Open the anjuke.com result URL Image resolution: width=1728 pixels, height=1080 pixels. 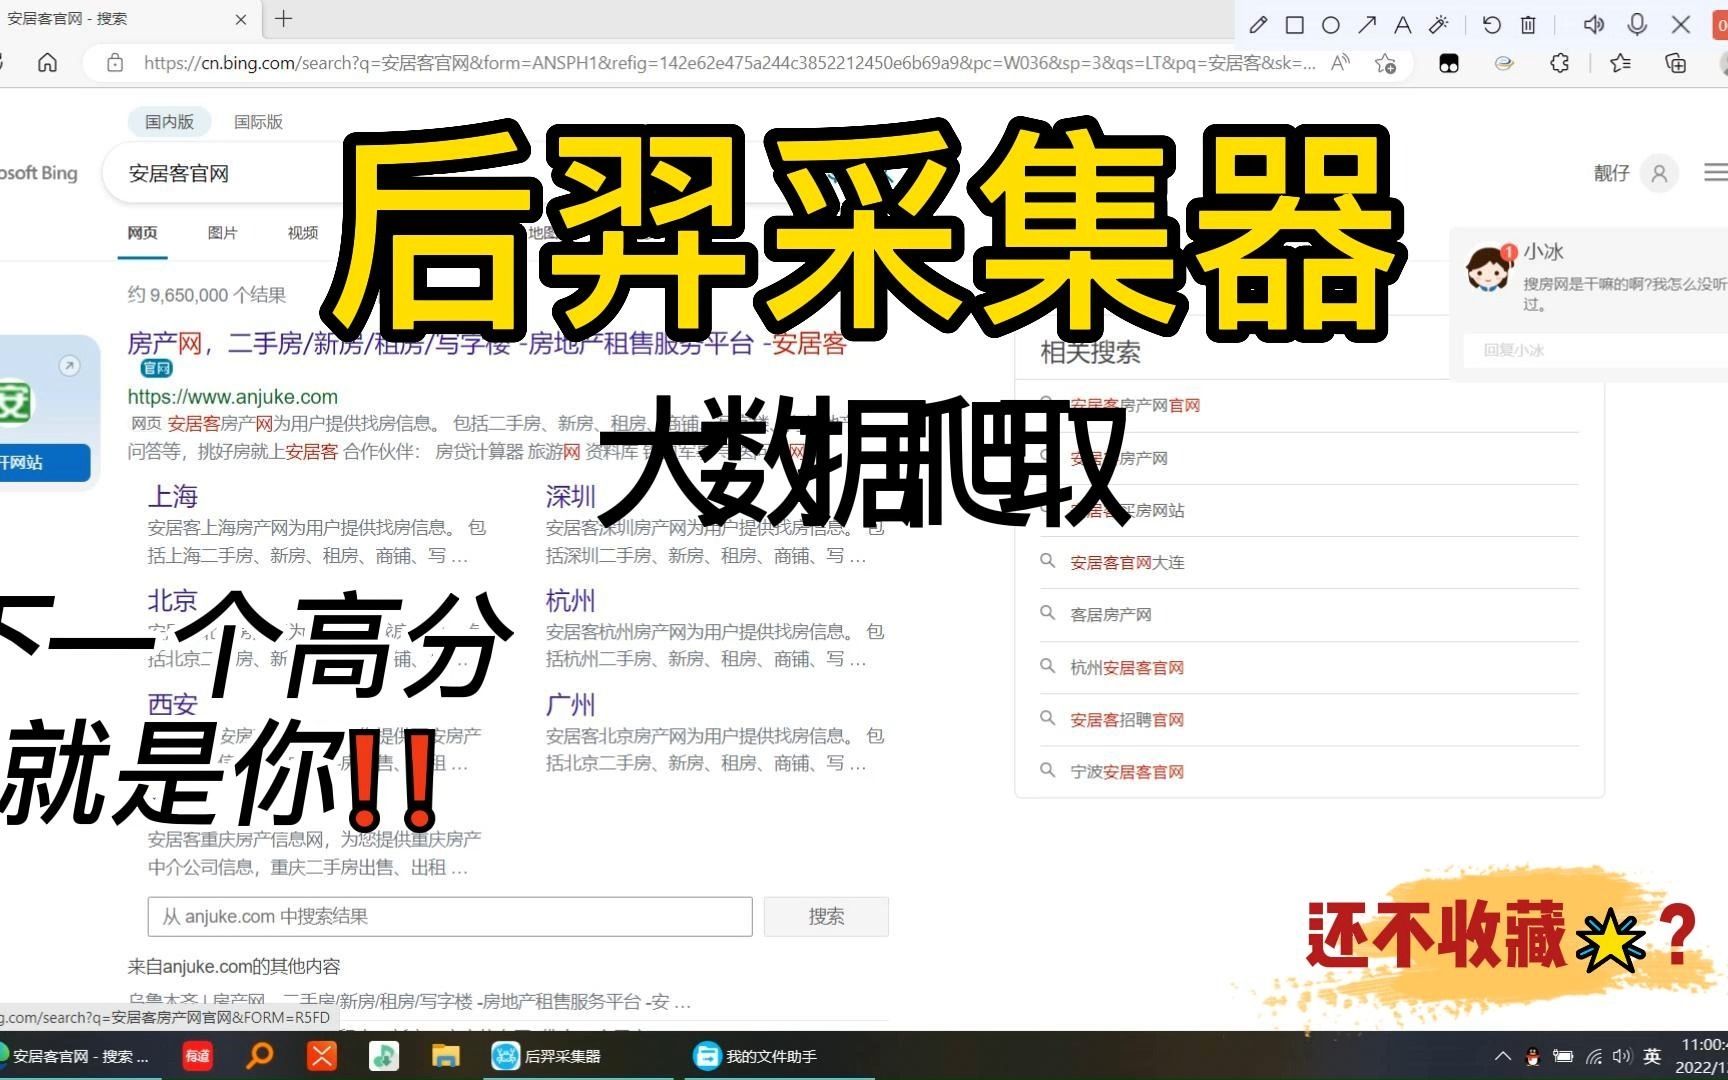[232, 396]
